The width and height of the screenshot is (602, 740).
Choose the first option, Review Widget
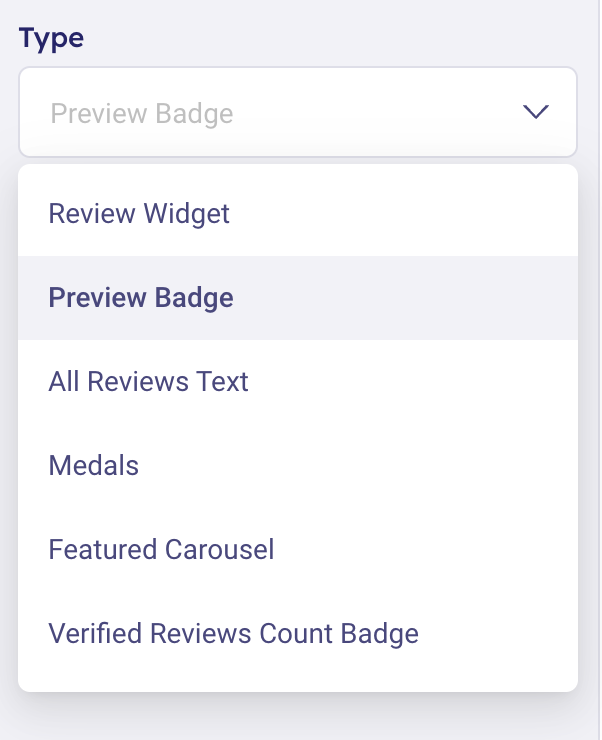(139, 213)
